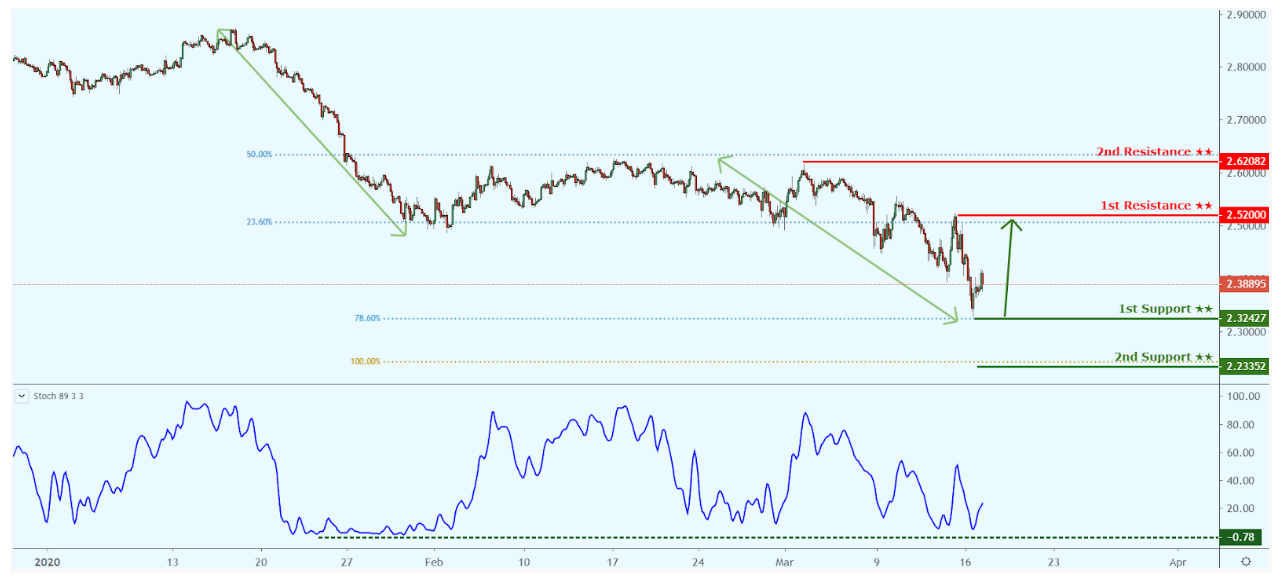Select the 2.38895 current price label
1284x579 pixels.
[x=1245, y=283]
